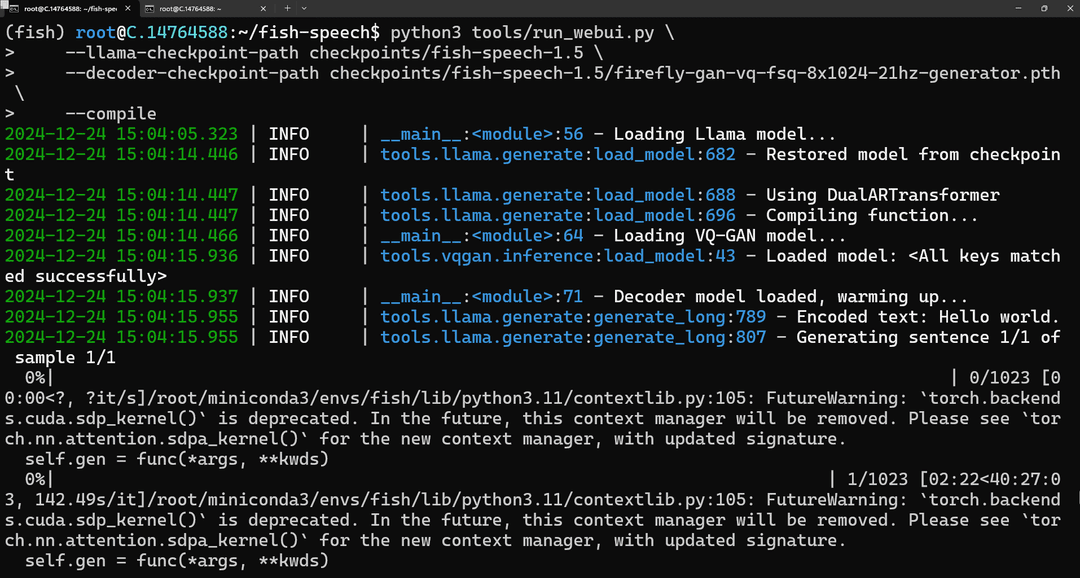This screenshot has width=1080, height=578.
Task: Close the terminal window
Action: pos(1068,8)
